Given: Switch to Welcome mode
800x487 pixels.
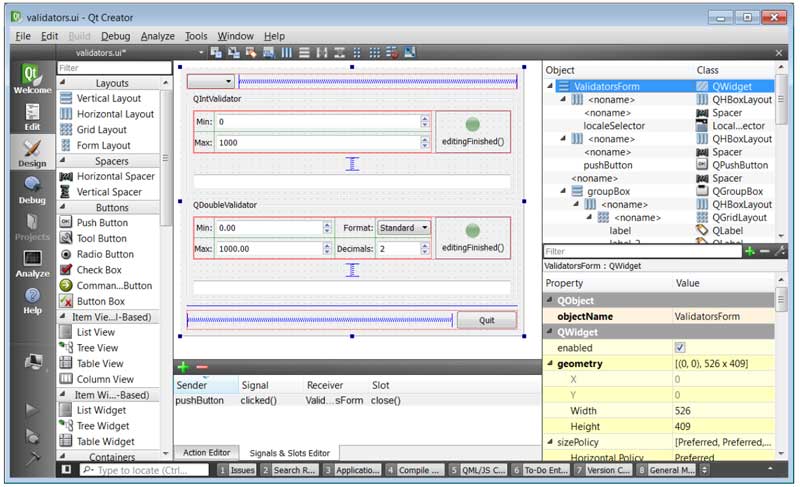Looking at the screenshot, I should pos(32,79).
